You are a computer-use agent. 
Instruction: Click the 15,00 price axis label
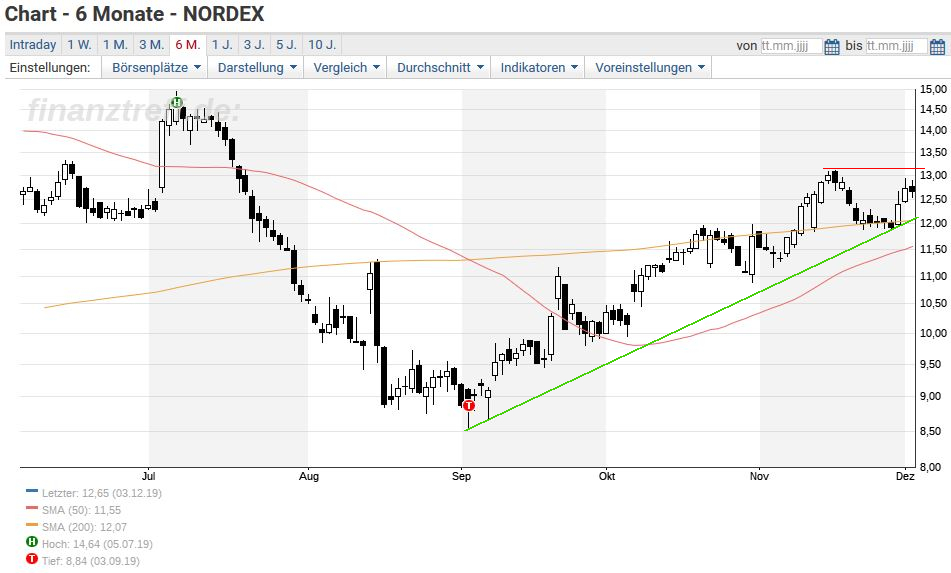click(x=933, y=89)
